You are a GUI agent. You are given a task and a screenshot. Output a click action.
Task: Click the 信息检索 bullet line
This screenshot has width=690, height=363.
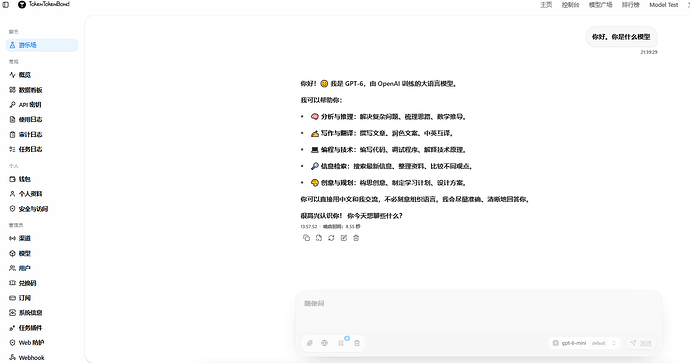tap(392, 166)
